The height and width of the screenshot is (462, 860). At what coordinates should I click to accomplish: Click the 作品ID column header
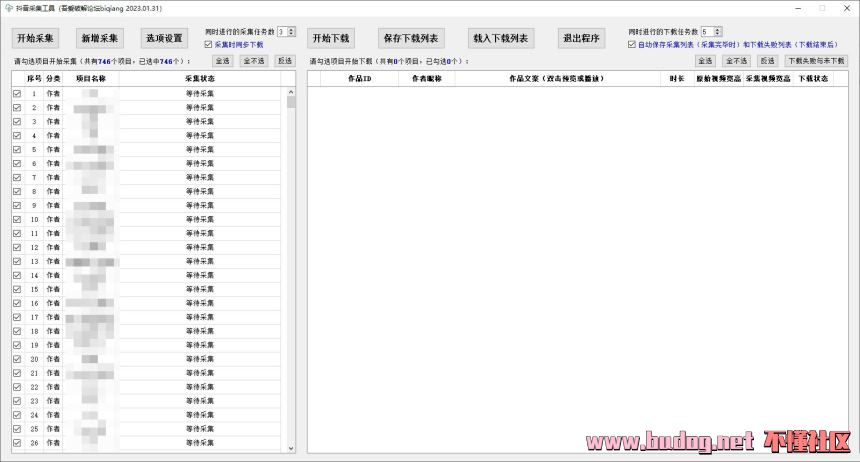[360, 79]
